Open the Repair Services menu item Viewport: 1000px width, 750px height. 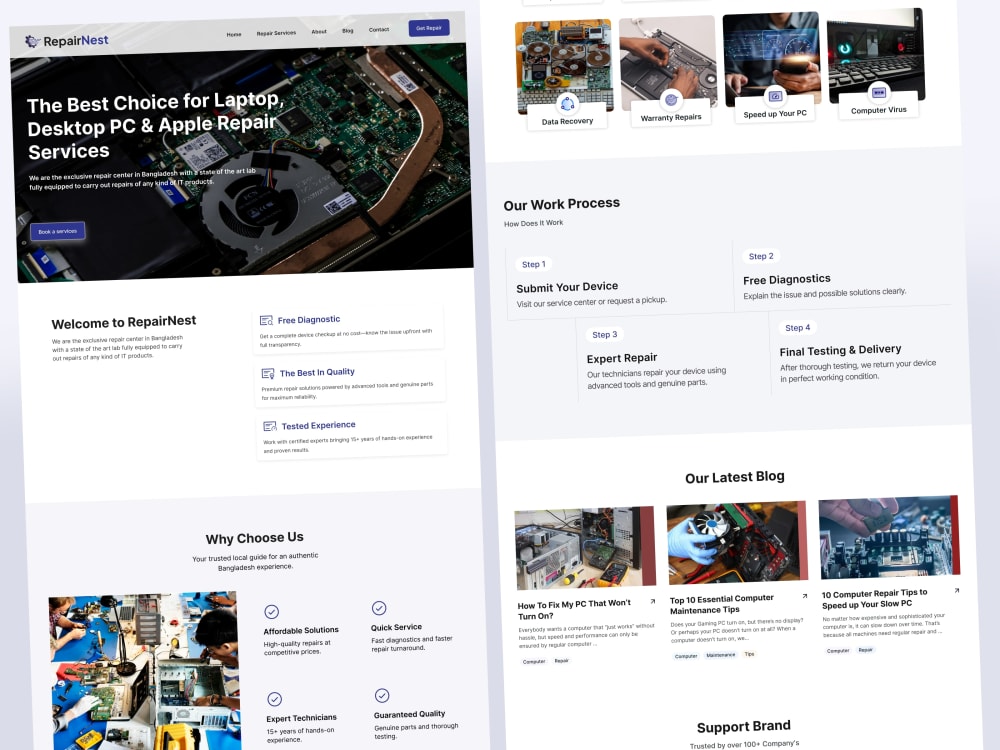(x=276, y=33)
